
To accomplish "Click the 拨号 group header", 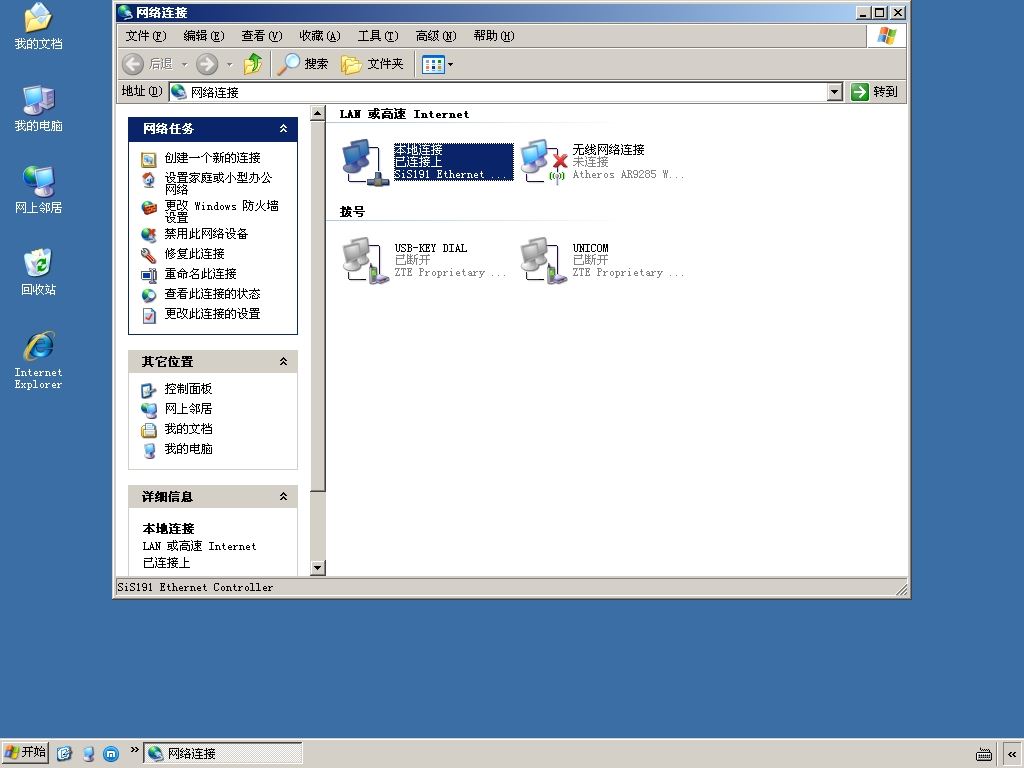I will tap(352, 212).
